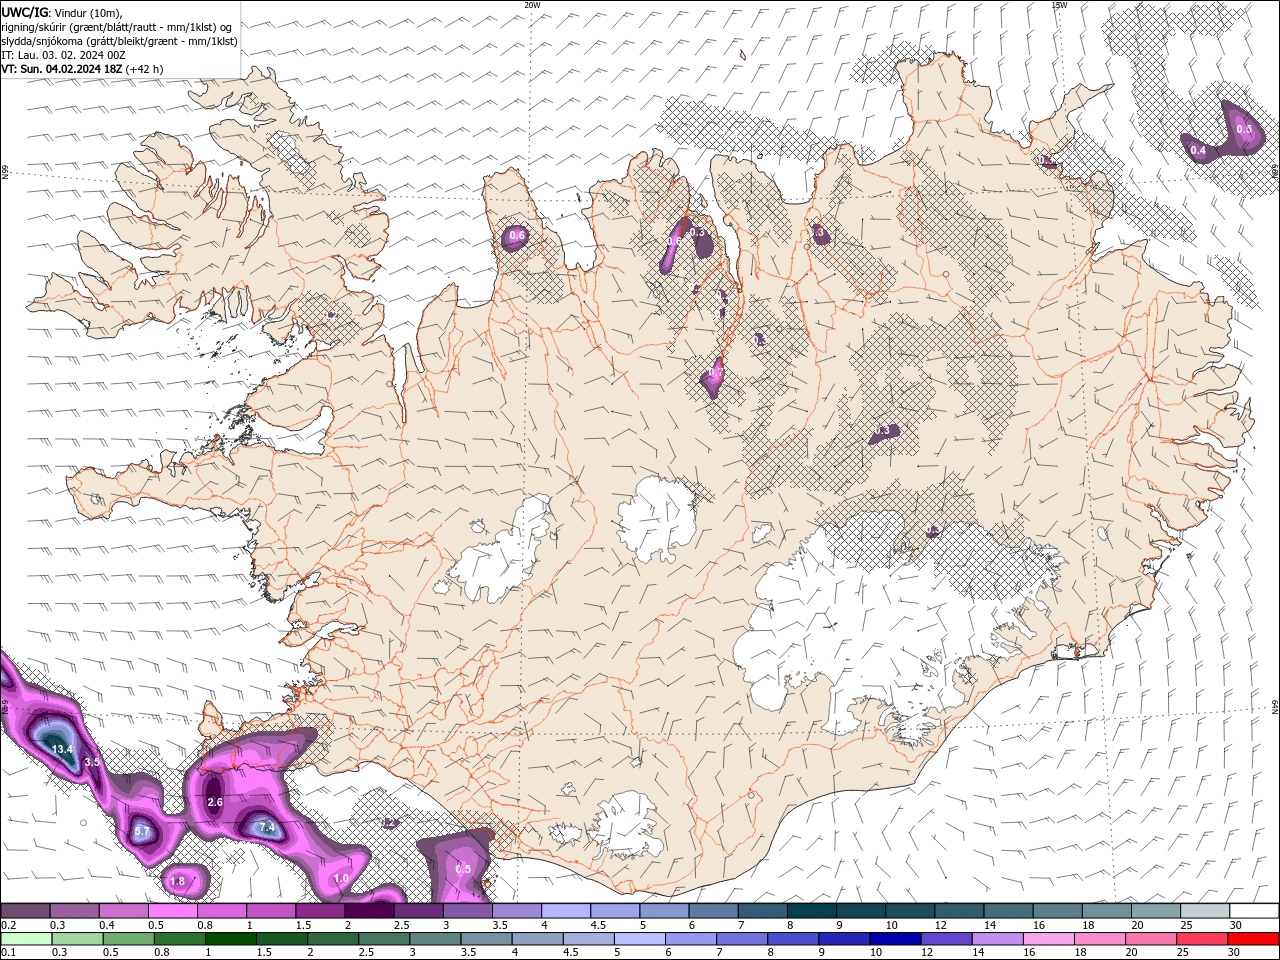Click the '30' label under the bottom legend row

[x=1234, y=952]
